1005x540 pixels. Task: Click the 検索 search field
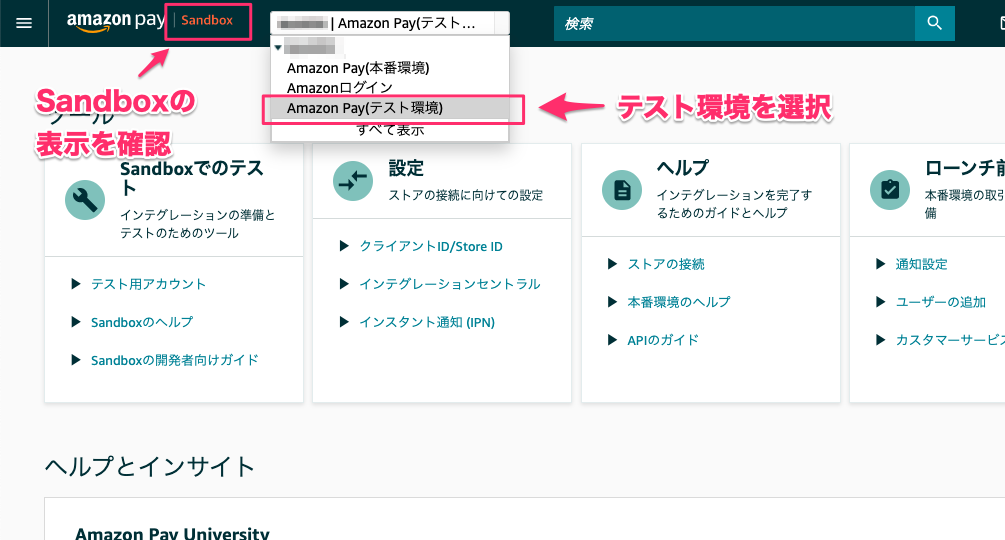(735, 23)
